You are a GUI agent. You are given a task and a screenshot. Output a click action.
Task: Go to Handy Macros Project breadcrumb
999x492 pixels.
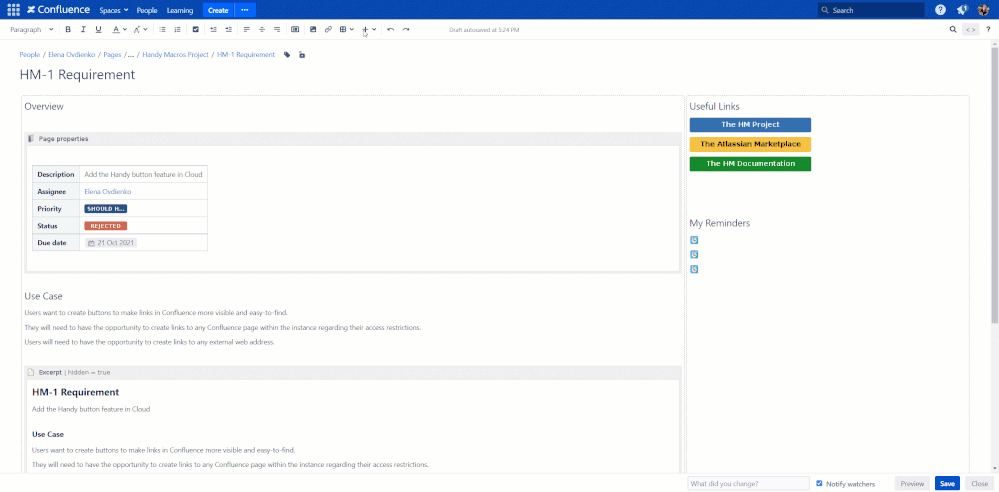pyautogui.click(x=175, y=55)
